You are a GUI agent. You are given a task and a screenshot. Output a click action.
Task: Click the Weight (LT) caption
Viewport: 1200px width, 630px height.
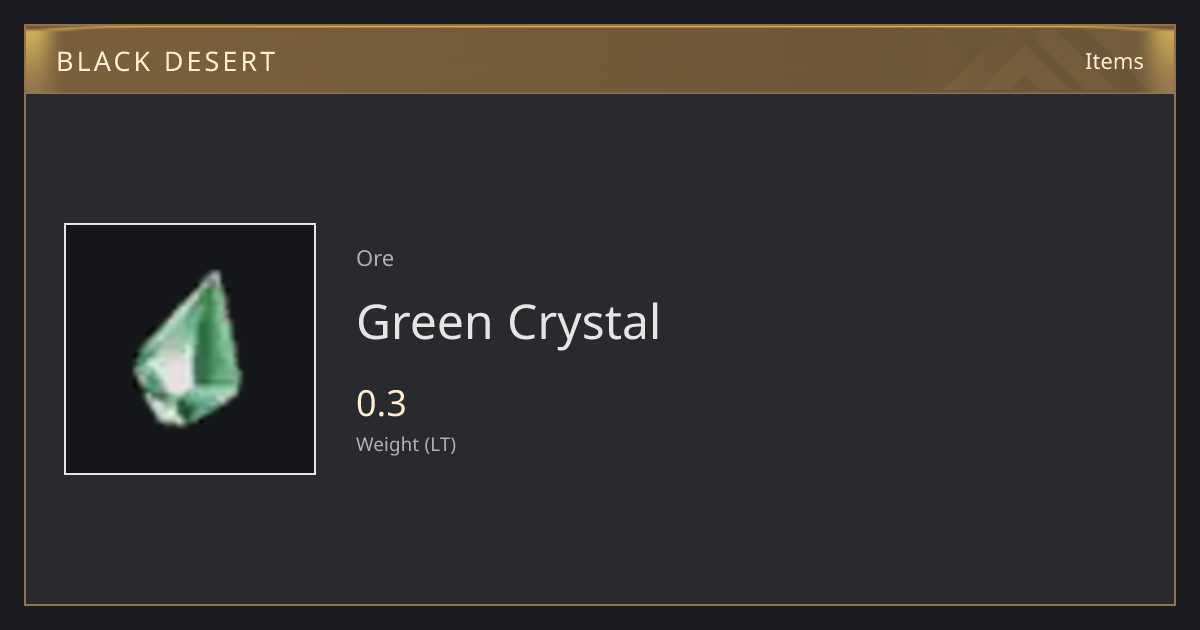pos(406,444)
